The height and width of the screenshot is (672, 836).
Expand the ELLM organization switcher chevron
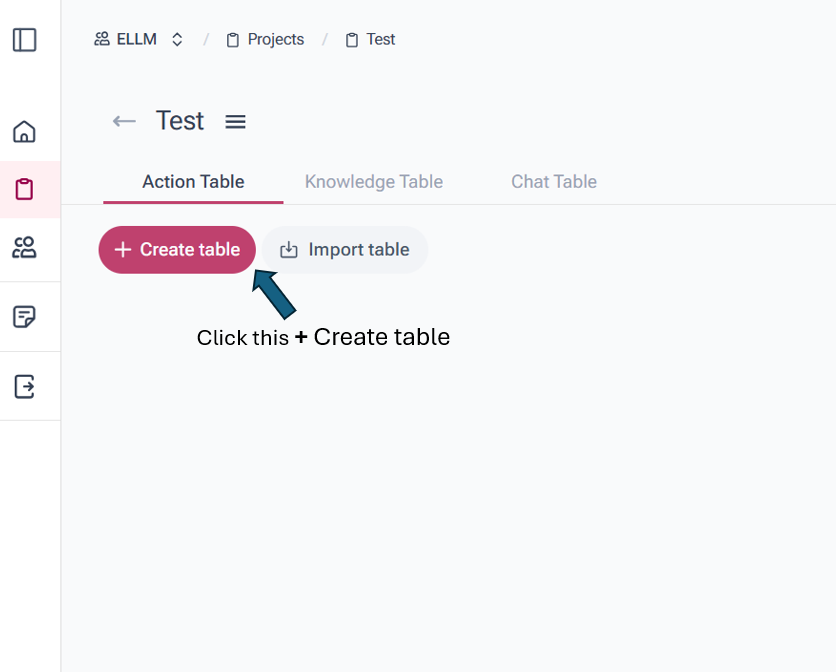pyautogui.click(x=177, y=40)
